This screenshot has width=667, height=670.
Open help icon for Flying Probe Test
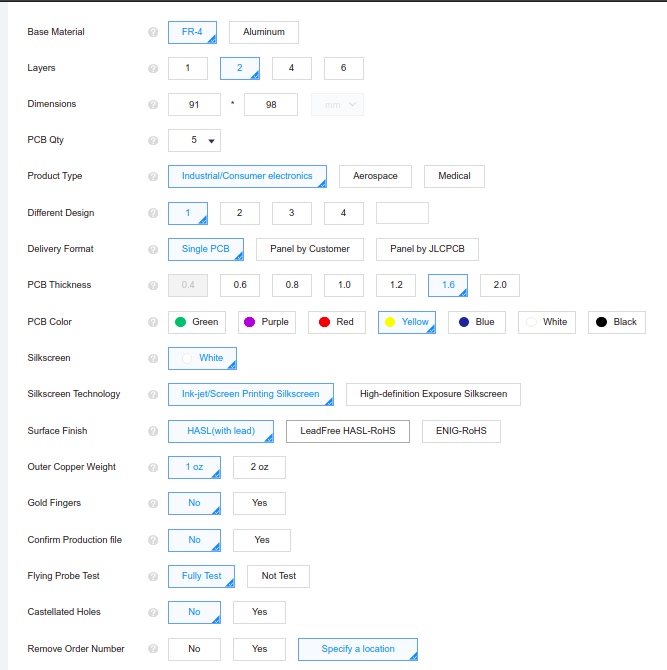click(x=153, y=576)
